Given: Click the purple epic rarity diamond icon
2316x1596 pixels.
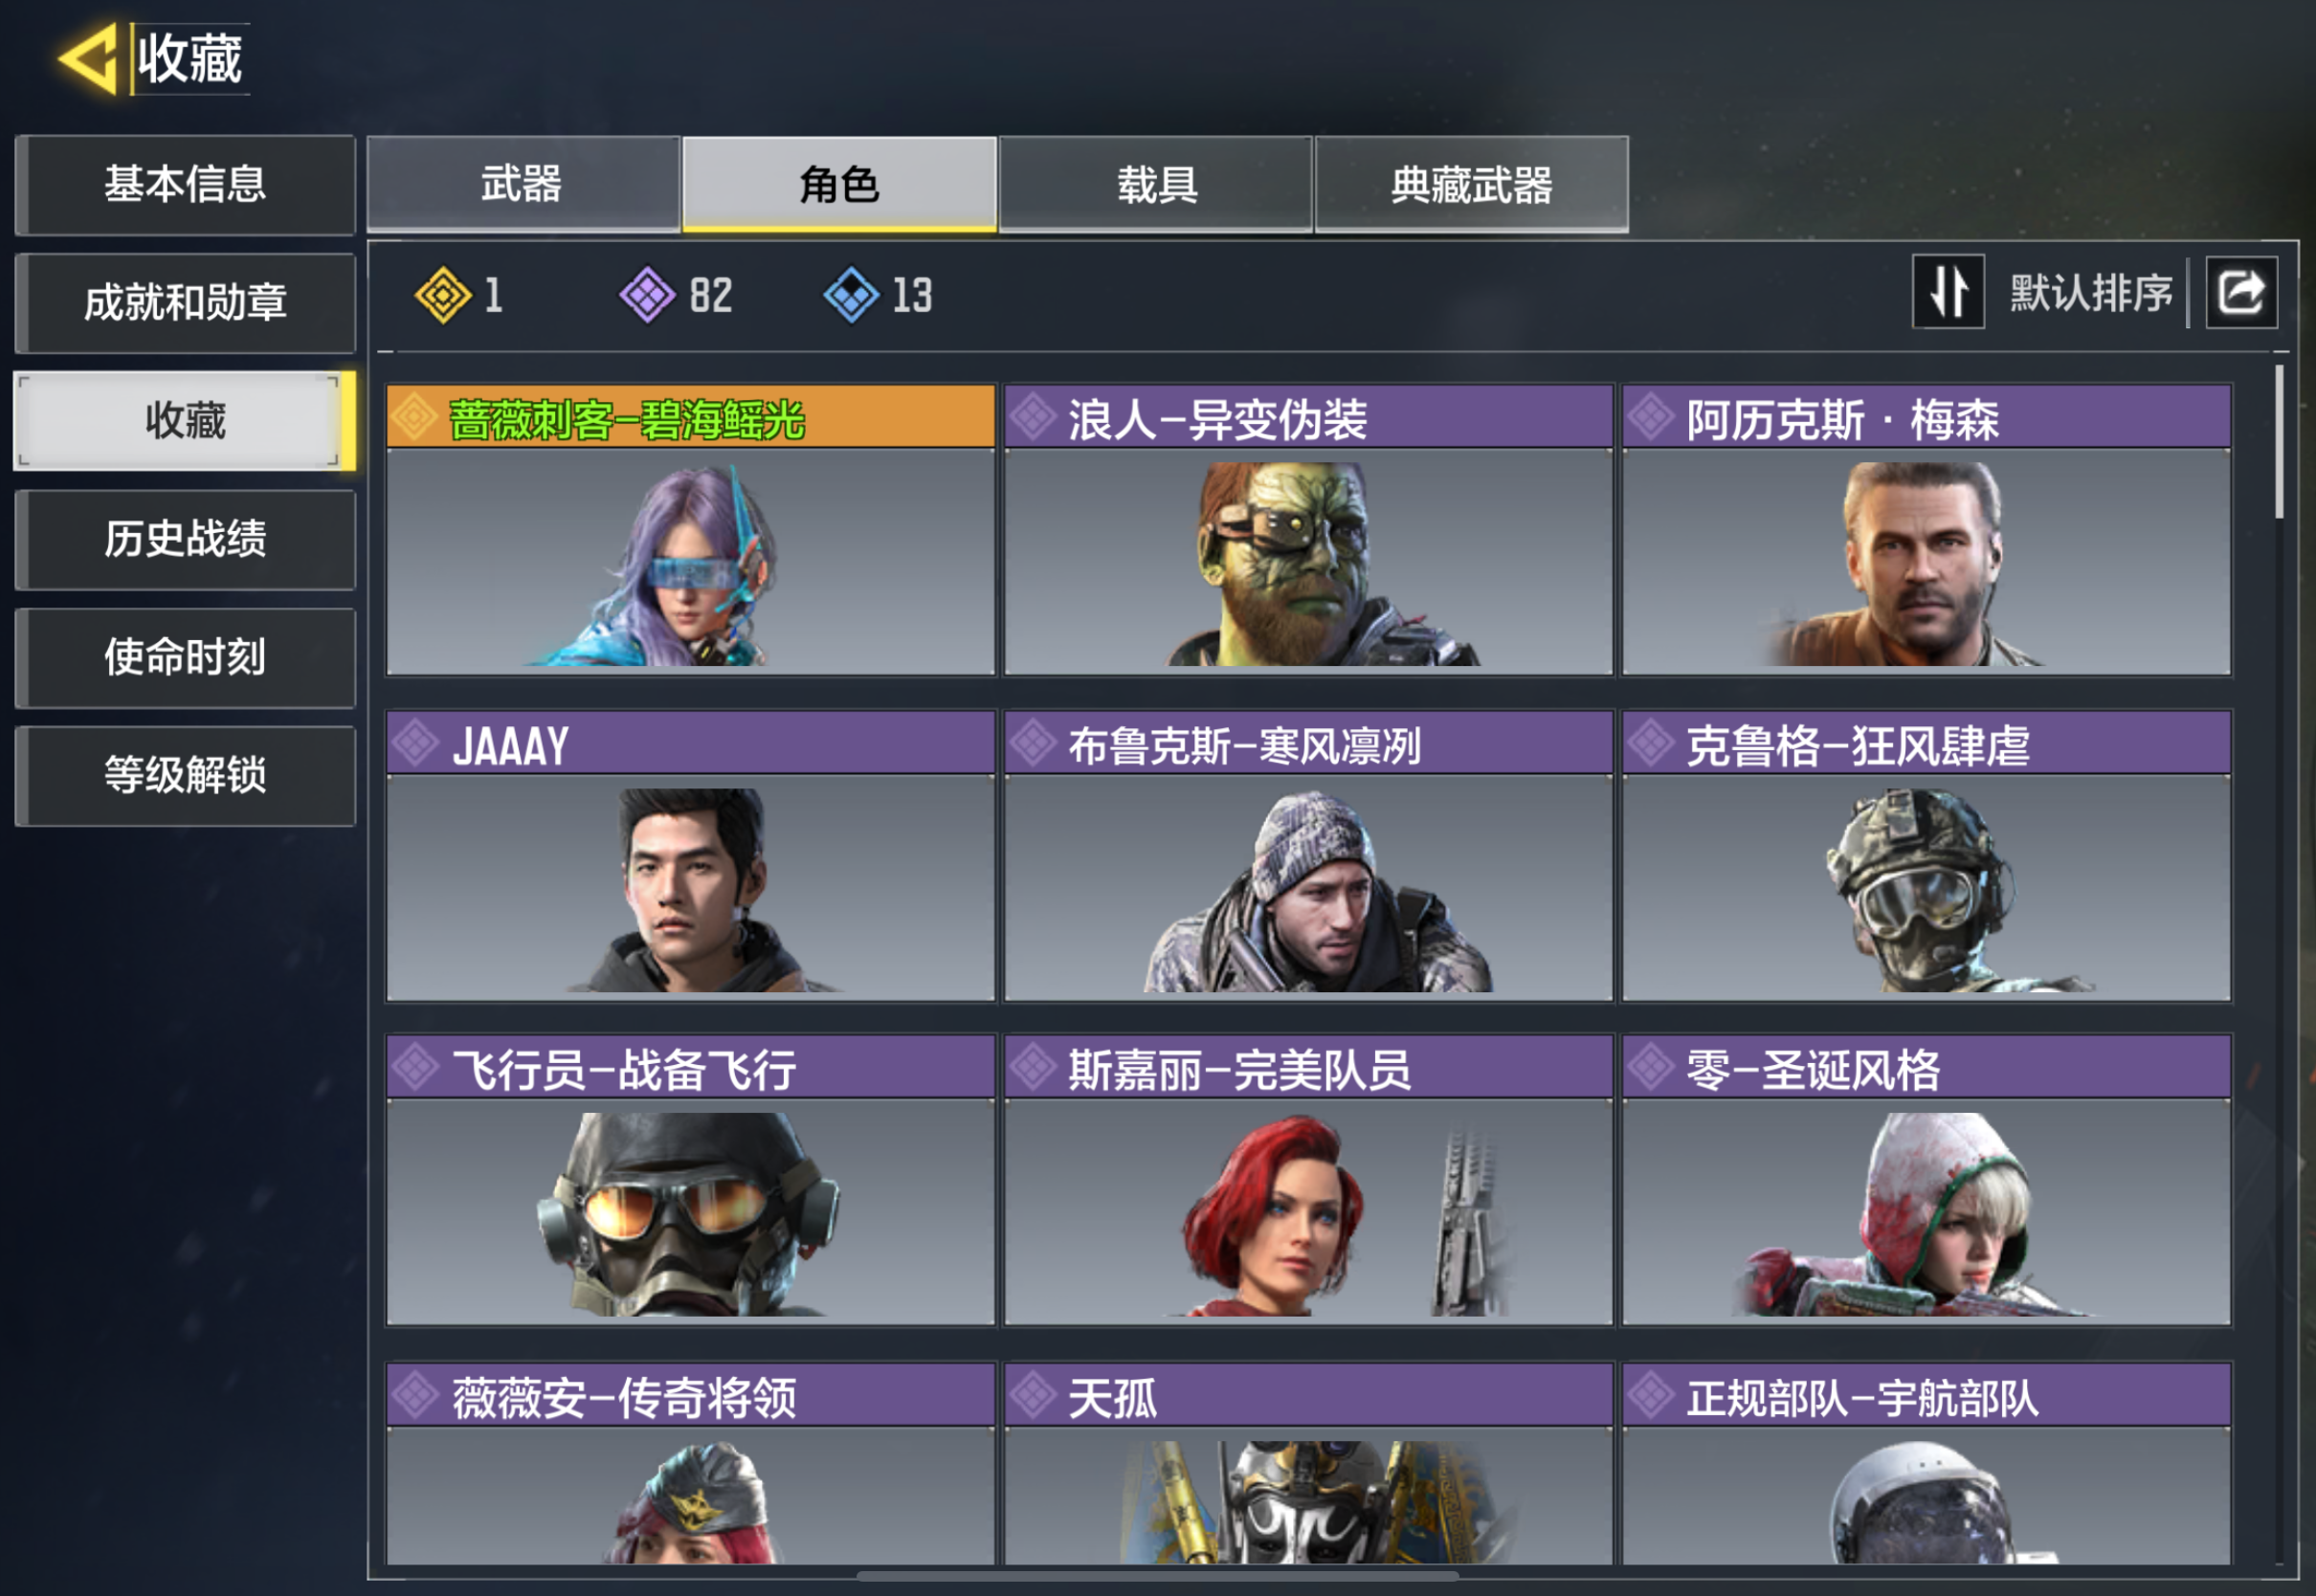Looking at the screenshot, I should 647,295.
